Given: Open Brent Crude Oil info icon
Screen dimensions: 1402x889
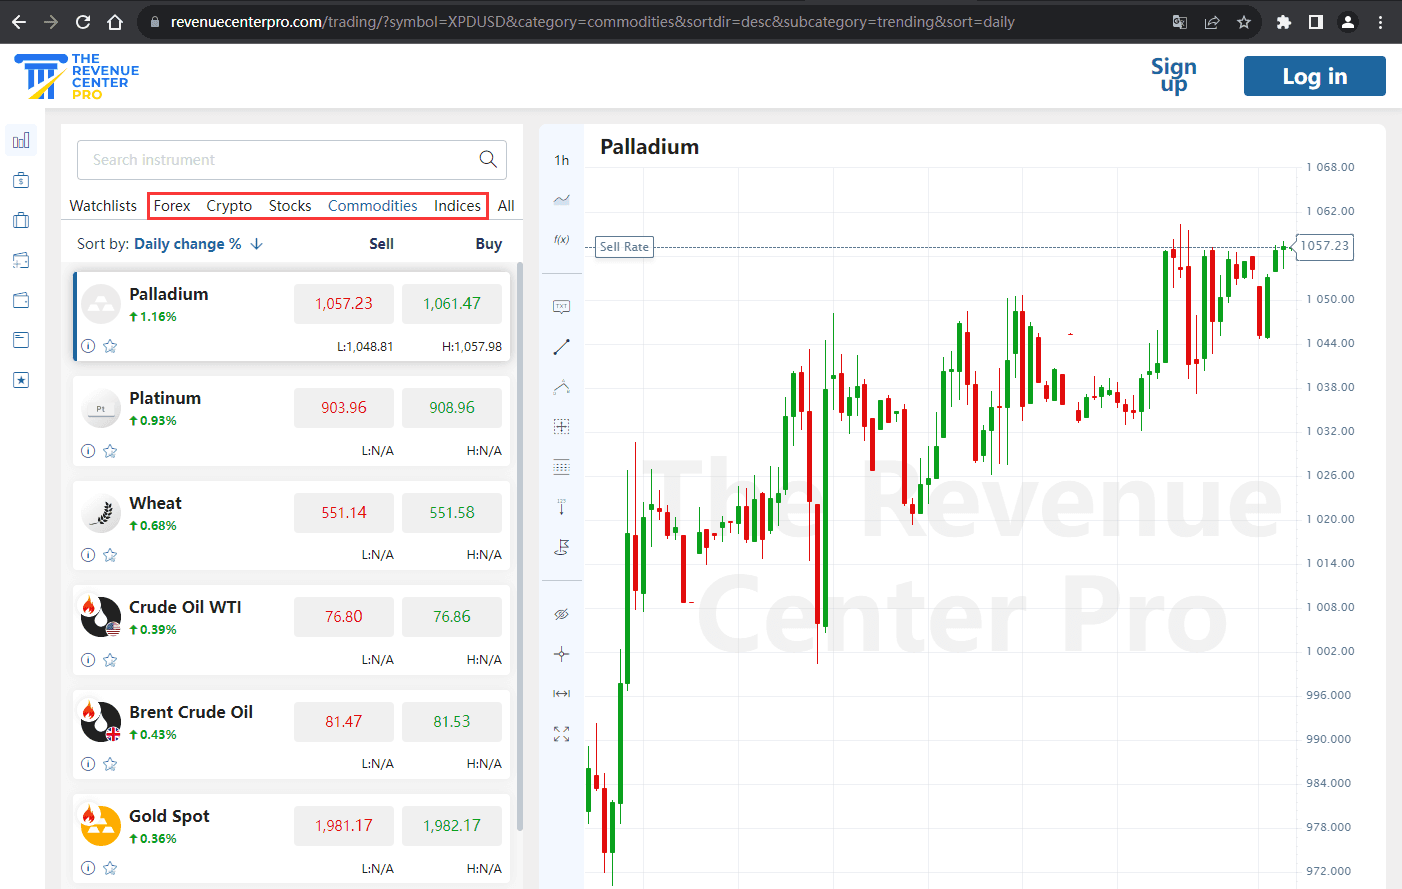Looking at the screenshot, I should [x=88, y=764].
